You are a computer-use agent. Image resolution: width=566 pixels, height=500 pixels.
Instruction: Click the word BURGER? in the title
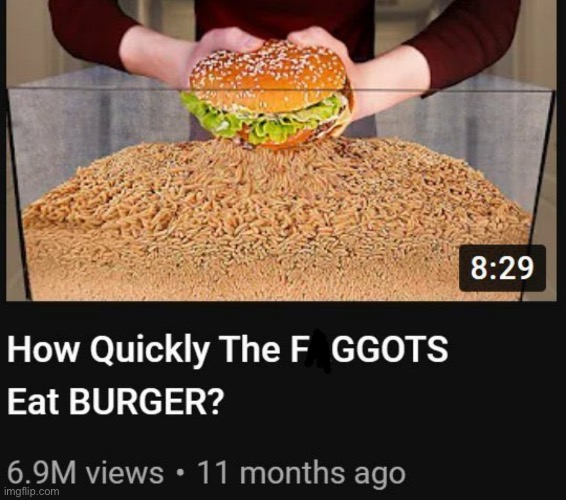pos(146,402)
